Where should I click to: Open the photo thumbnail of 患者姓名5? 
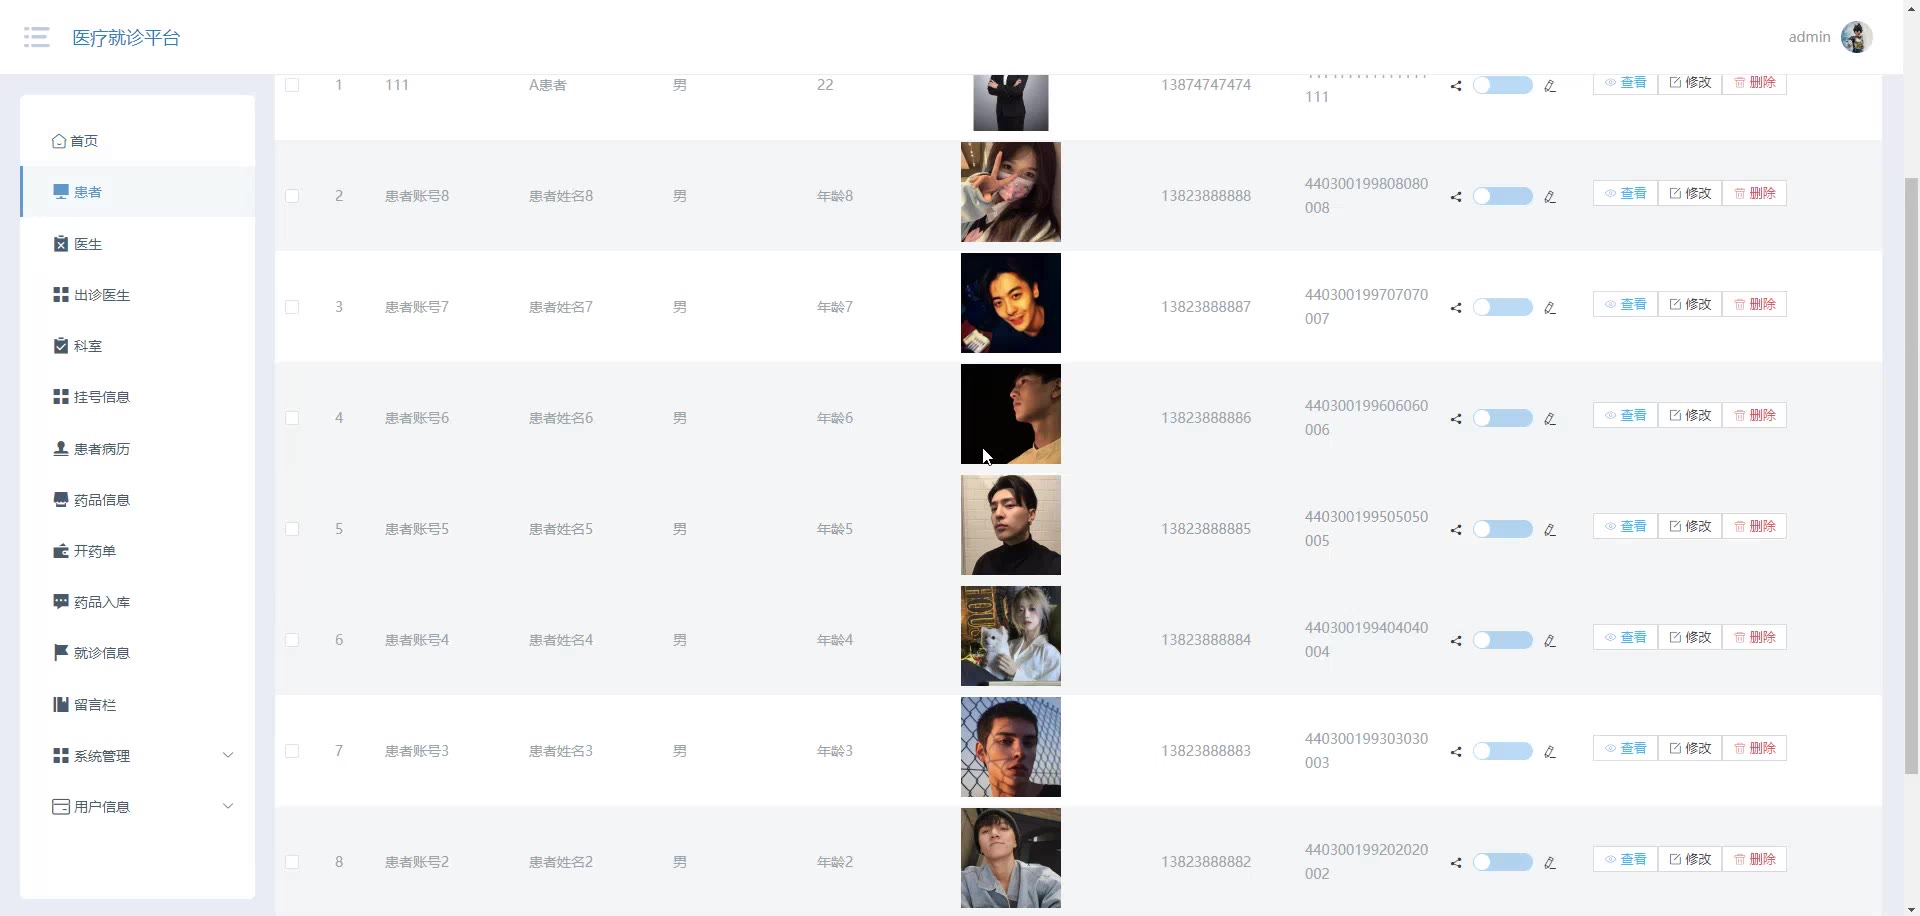tap(1010, 525)
